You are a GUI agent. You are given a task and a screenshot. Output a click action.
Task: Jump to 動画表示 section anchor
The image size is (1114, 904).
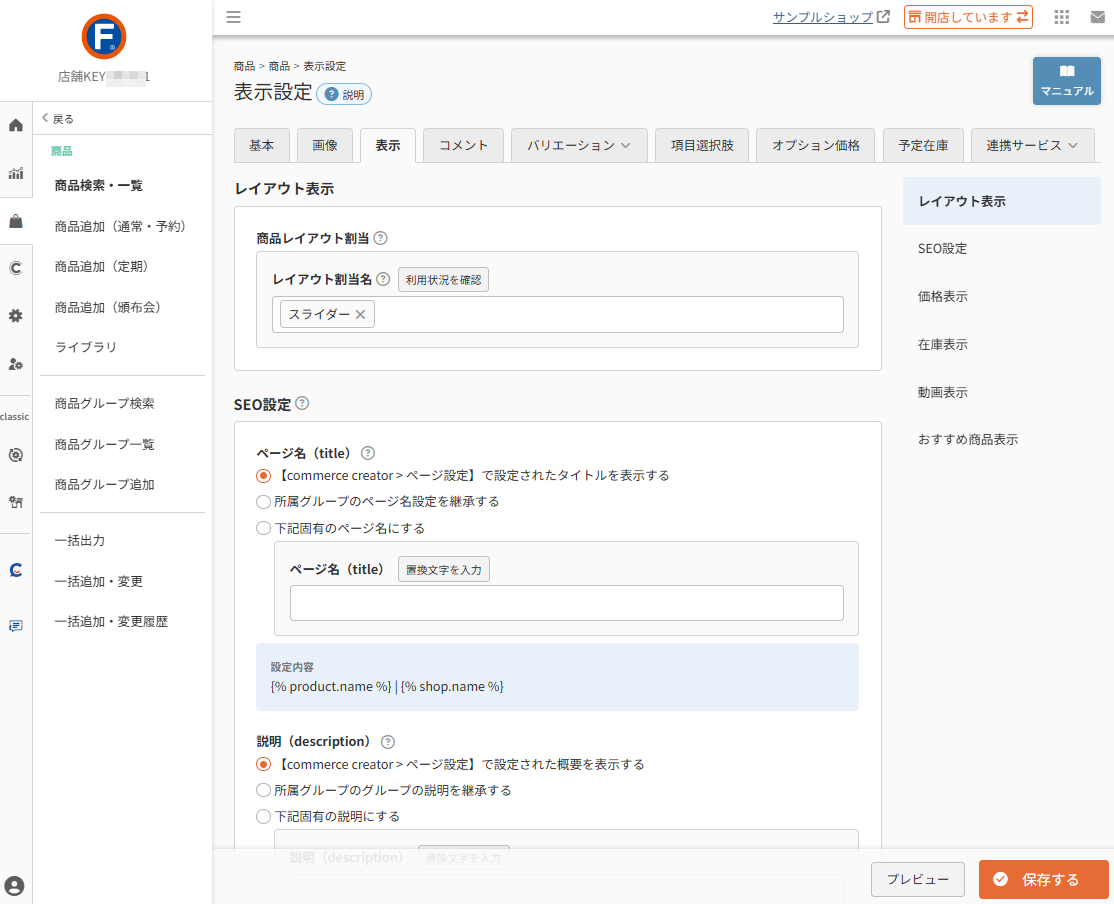(x=942, y=392)
